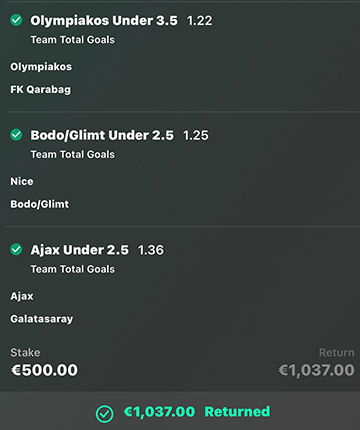Click Team Total Goals under Ajax Under 2.5
This screenshot has width=360, height=430.
click(73, 269)
